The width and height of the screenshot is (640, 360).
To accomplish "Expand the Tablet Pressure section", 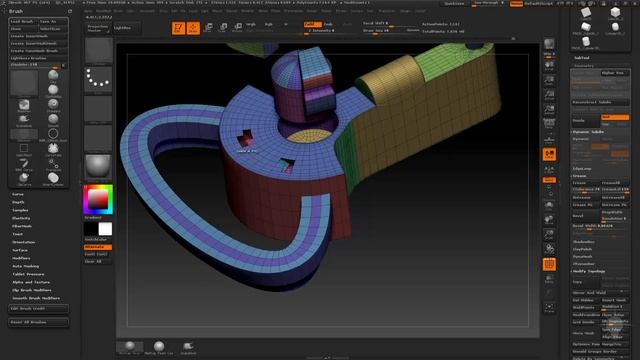I will coord(28,274).
